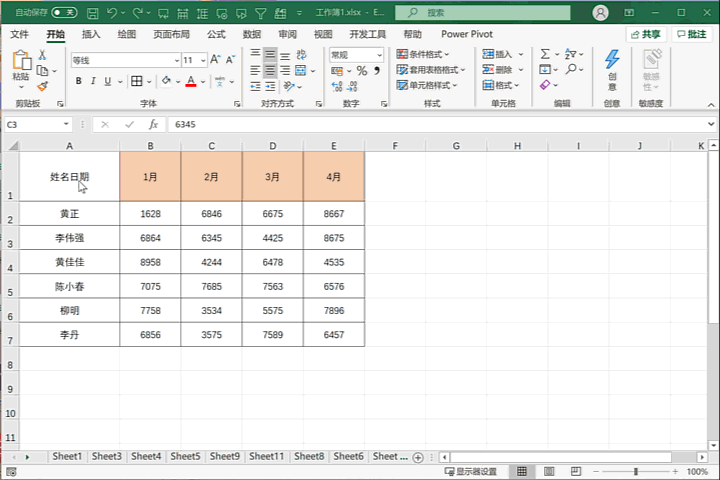
Task: Open the Conditional Formatting dropdown
Action: click(x=423, y=54)
